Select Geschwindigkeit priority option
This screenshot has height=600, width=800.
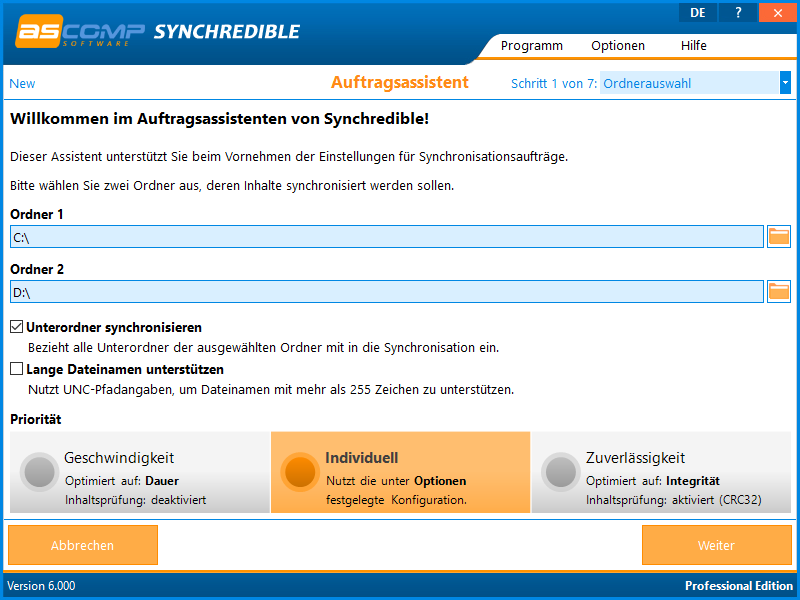[140, 472]
